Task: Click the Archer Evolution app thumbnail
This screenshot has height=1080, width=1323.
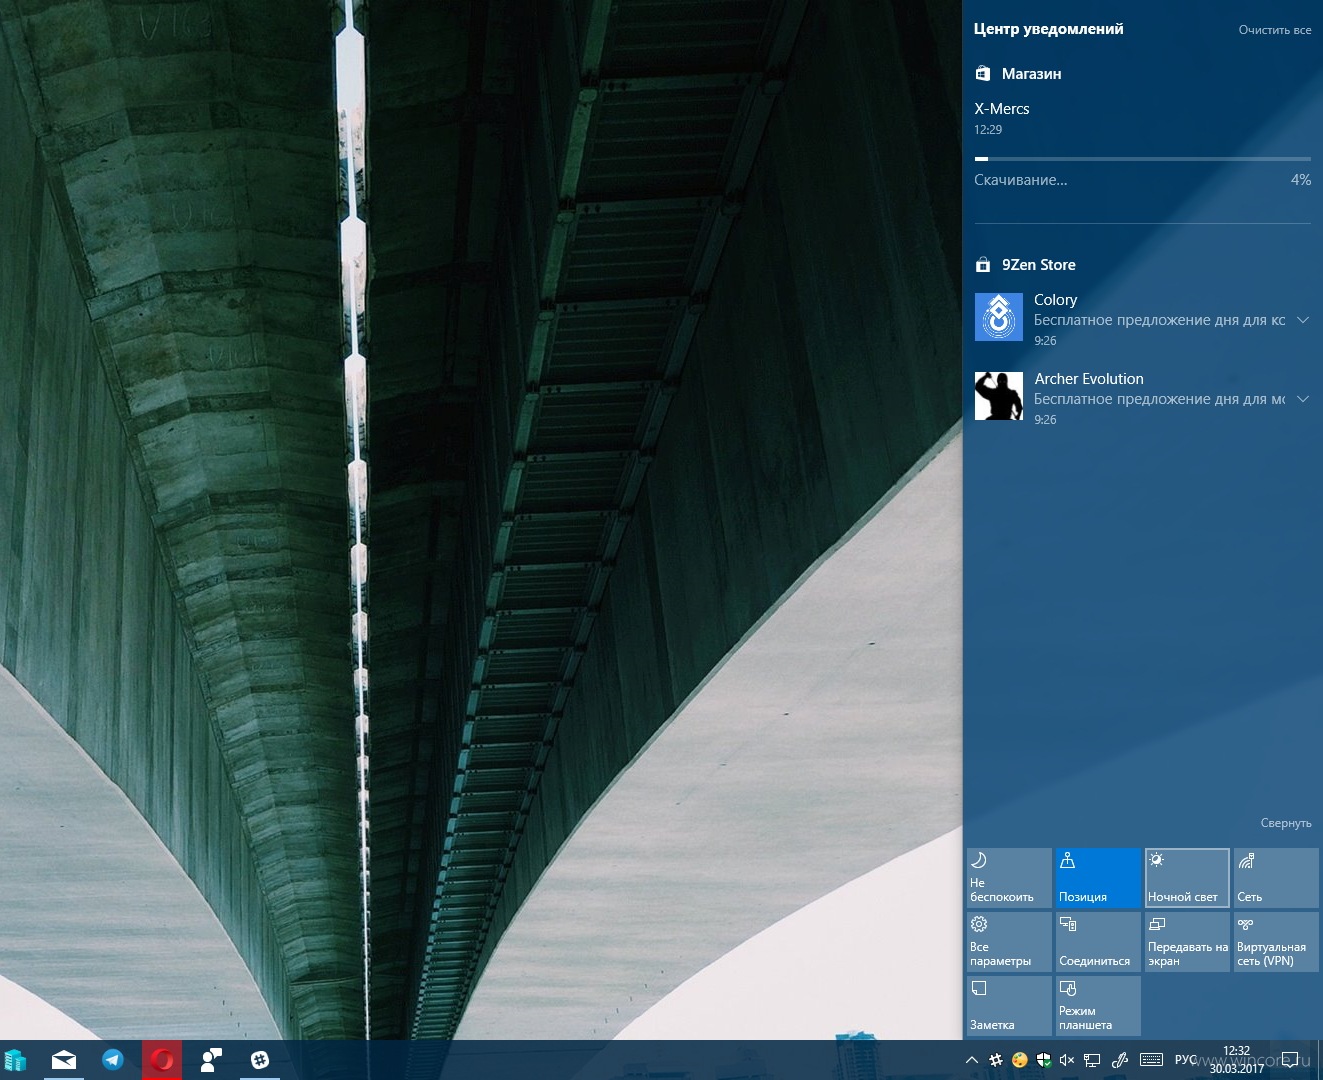Action: pyautogui.click(x=999, y=396)
